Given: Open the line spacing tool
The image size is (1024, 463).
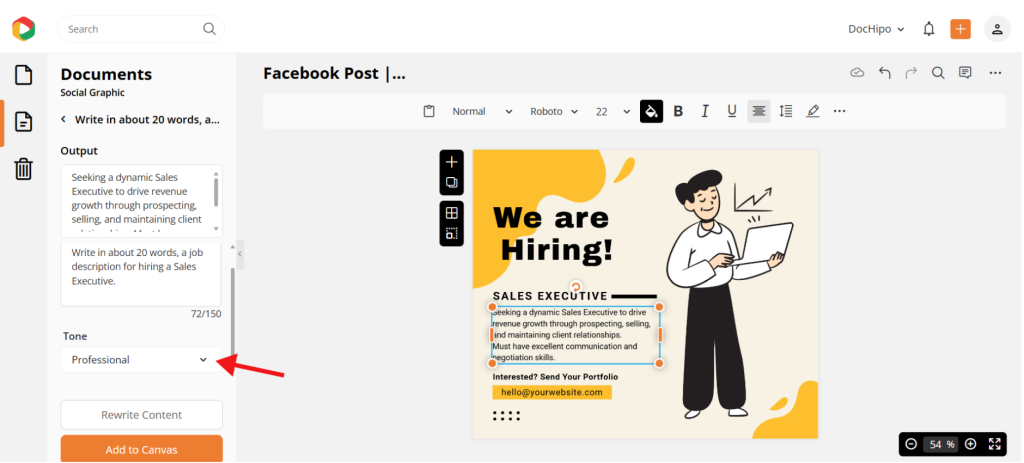Looking at the screenshot, I should coord(786,111).
